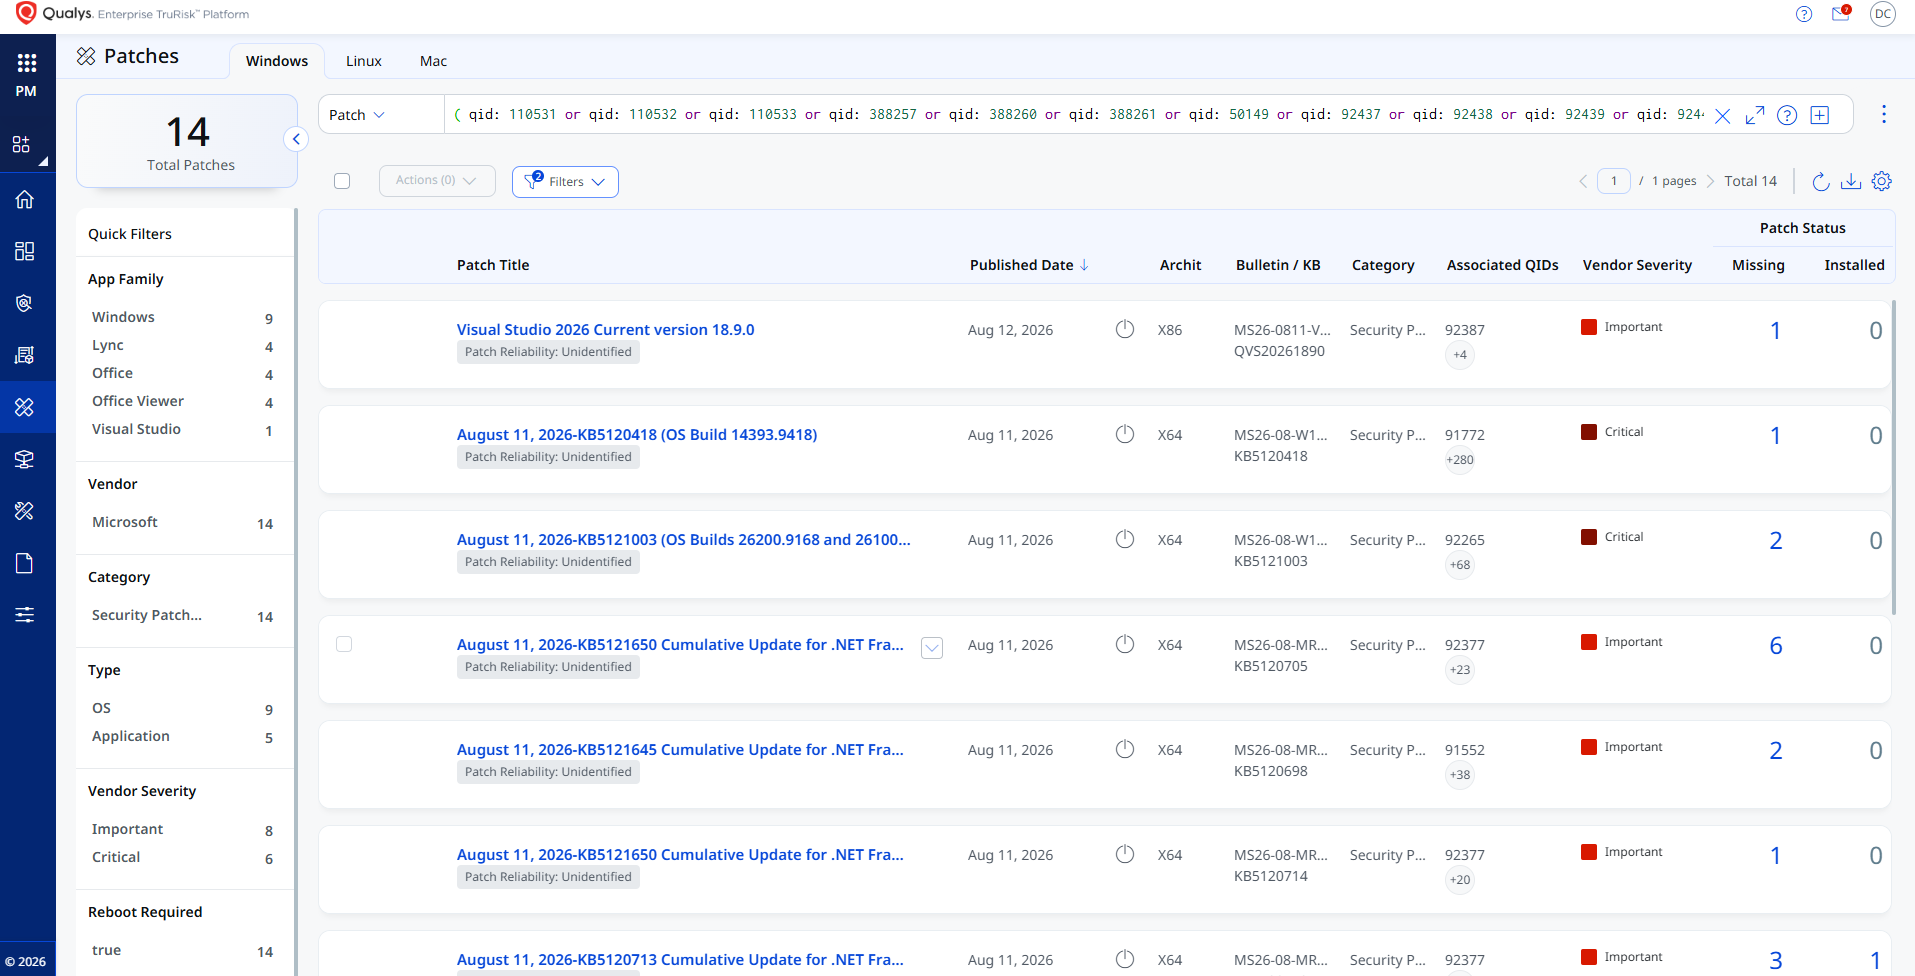Open the Filters dropdown

tap(565, 181)
